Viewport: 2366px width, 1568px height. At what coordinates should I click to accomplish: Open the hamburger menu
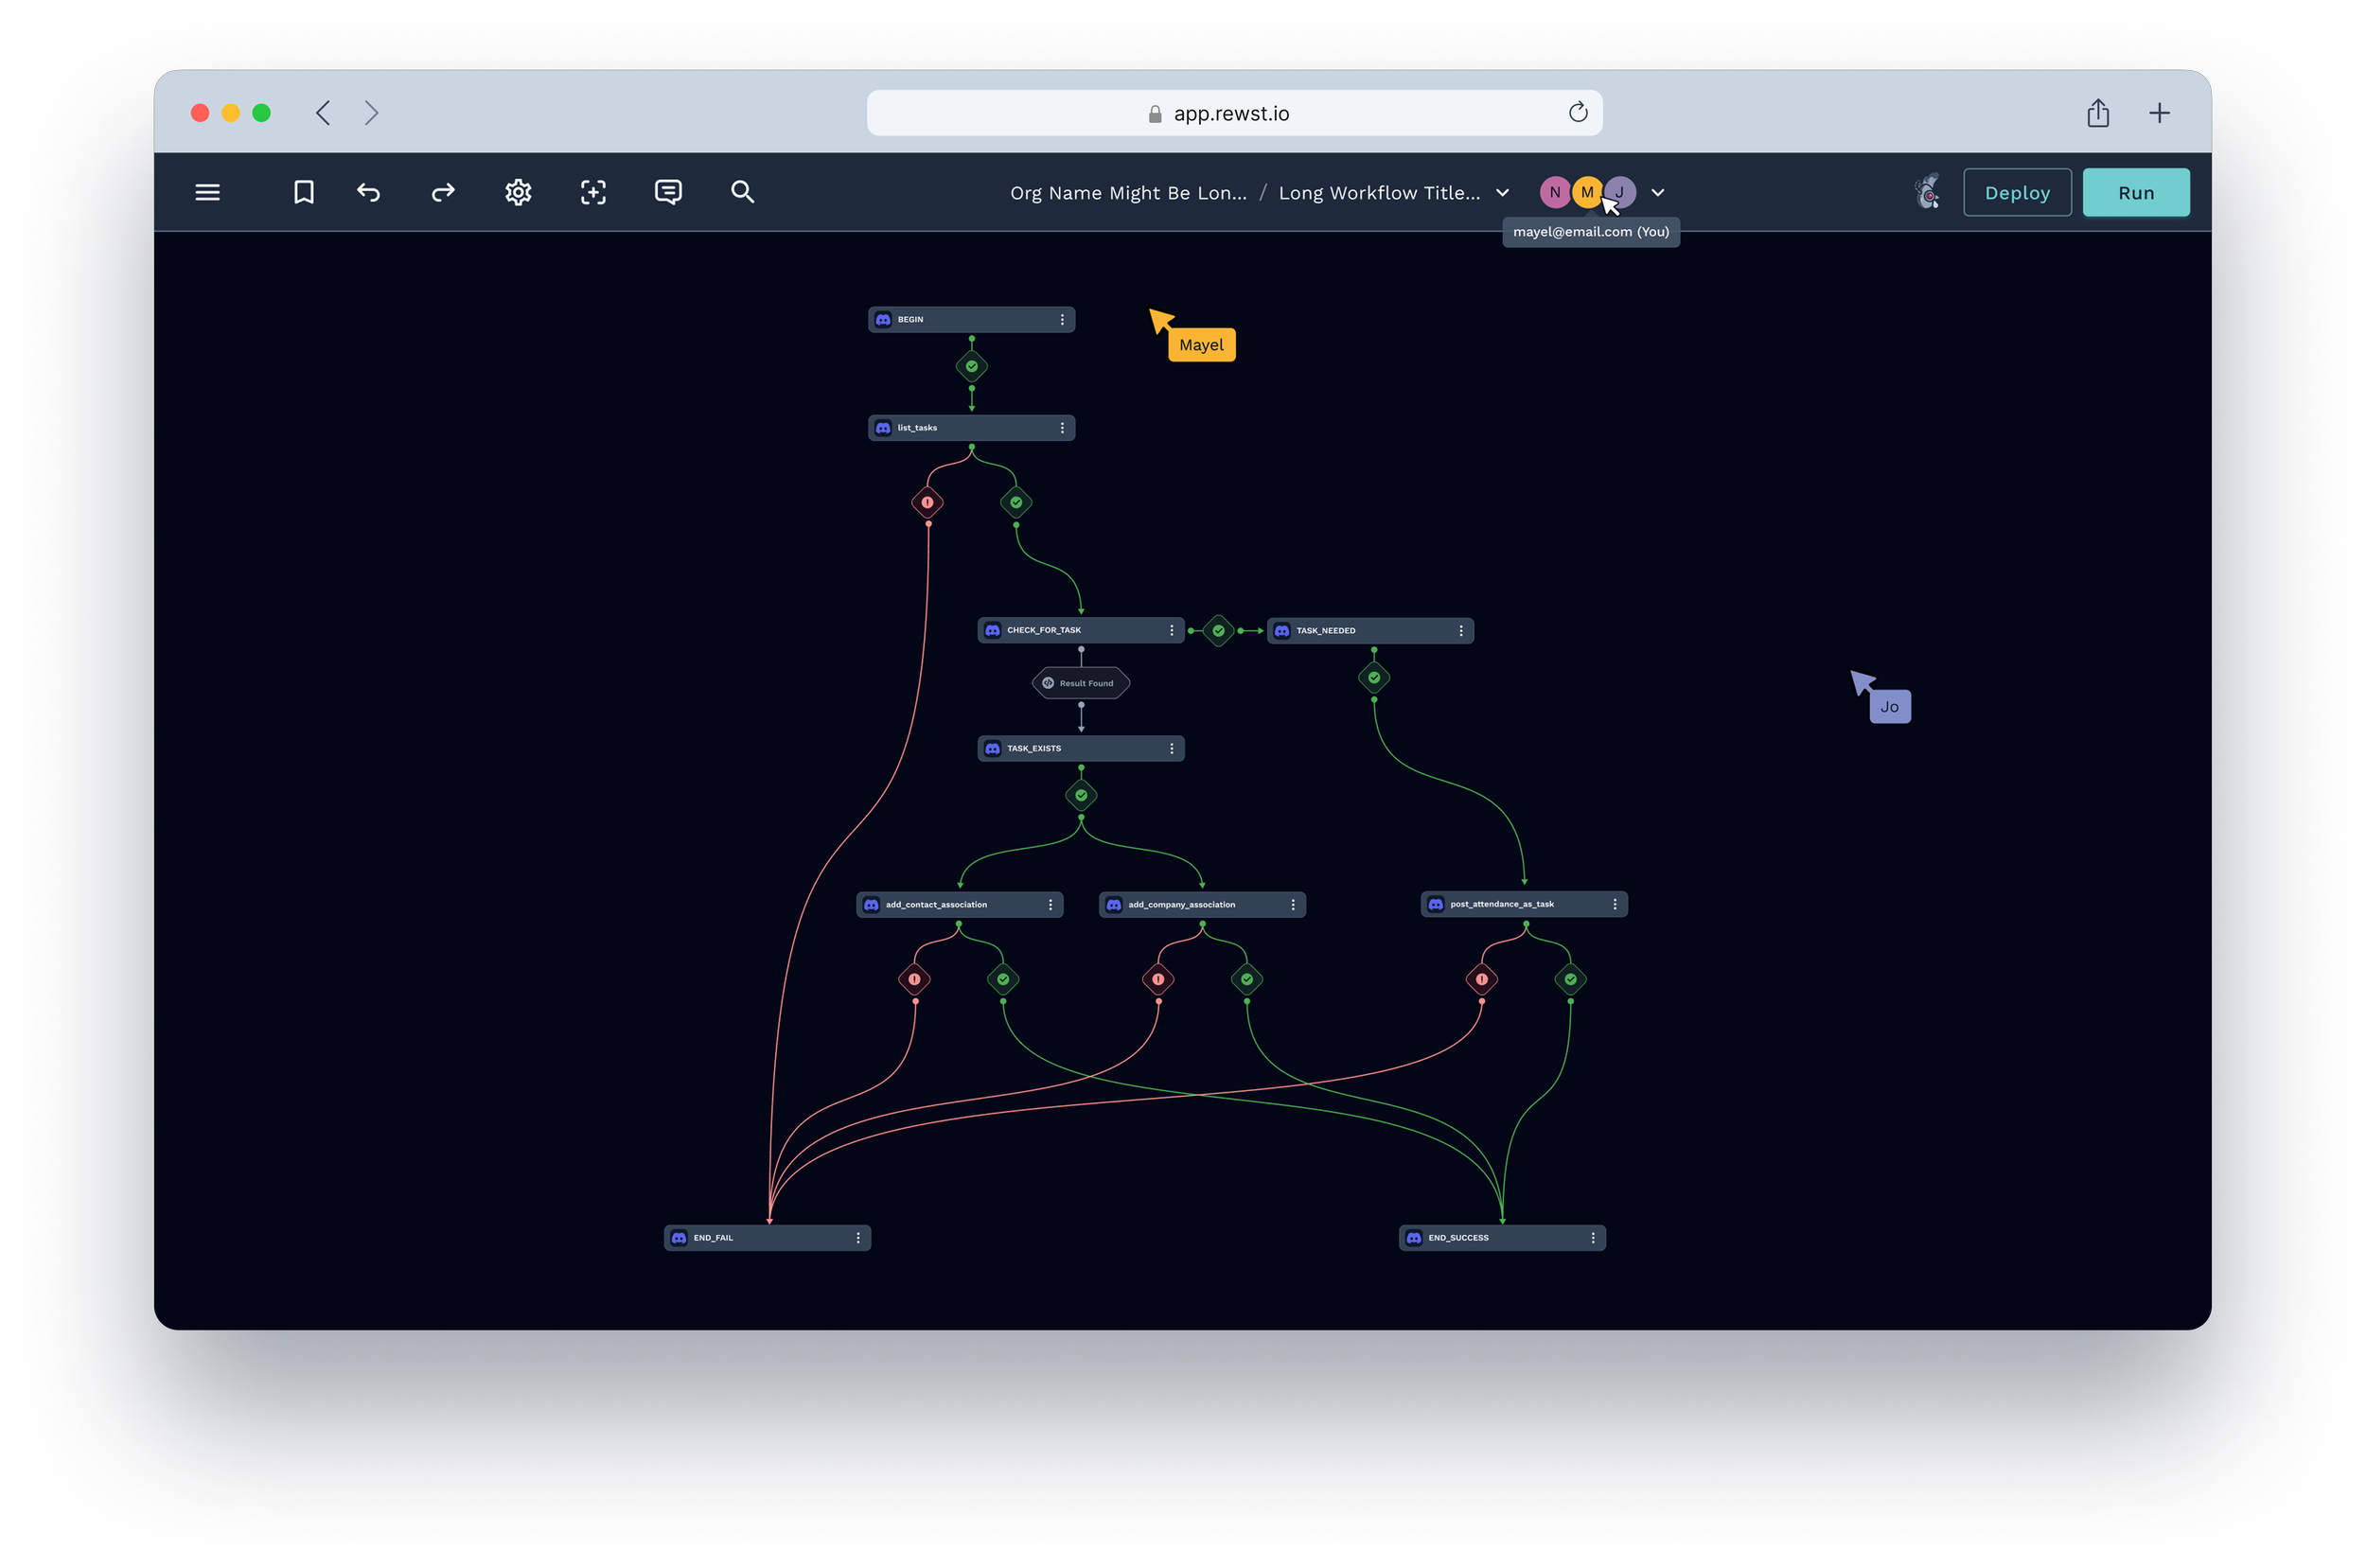(207, 192)
